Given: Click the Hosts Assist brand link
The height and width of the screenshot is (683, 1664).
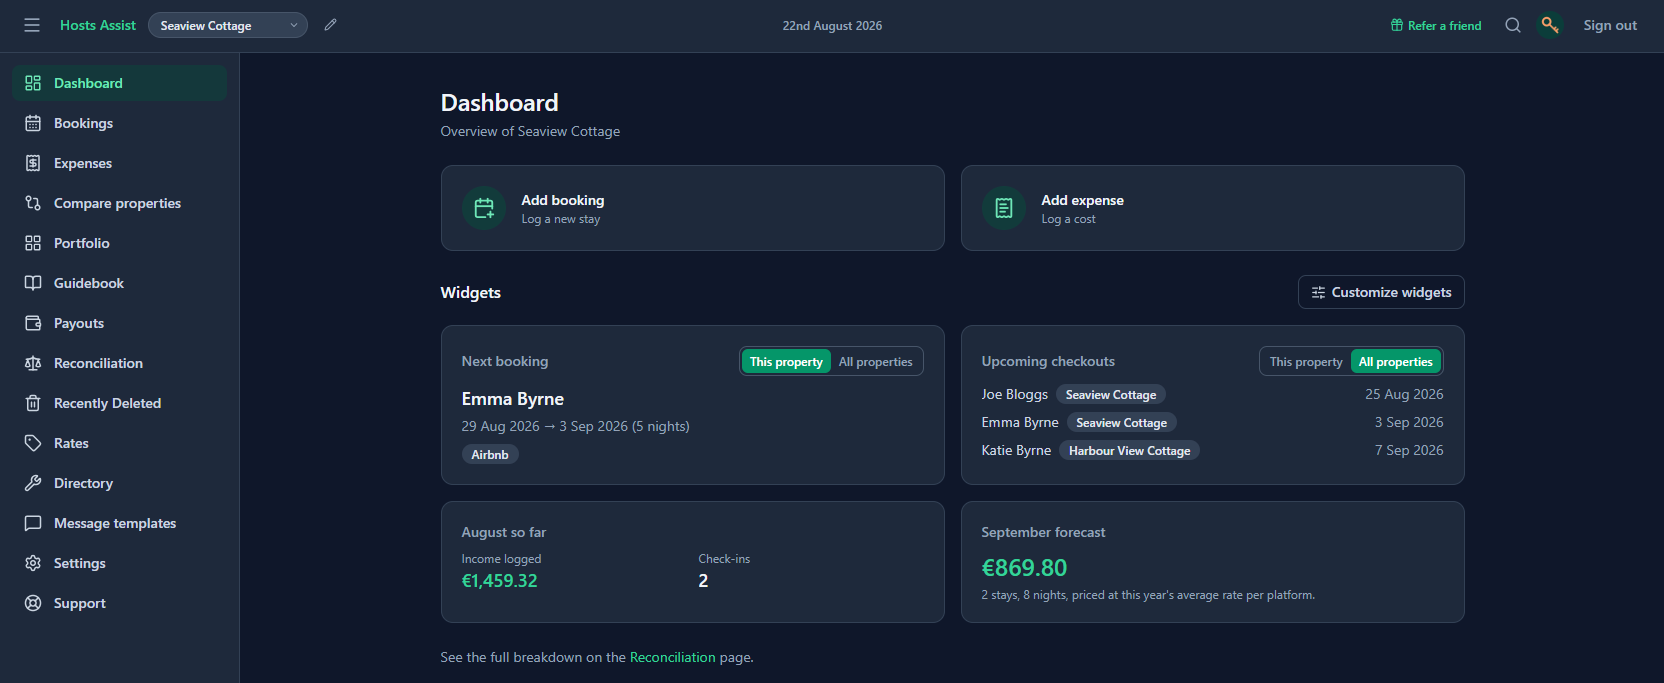Looking at the screenshot, I should coord(98,25).
